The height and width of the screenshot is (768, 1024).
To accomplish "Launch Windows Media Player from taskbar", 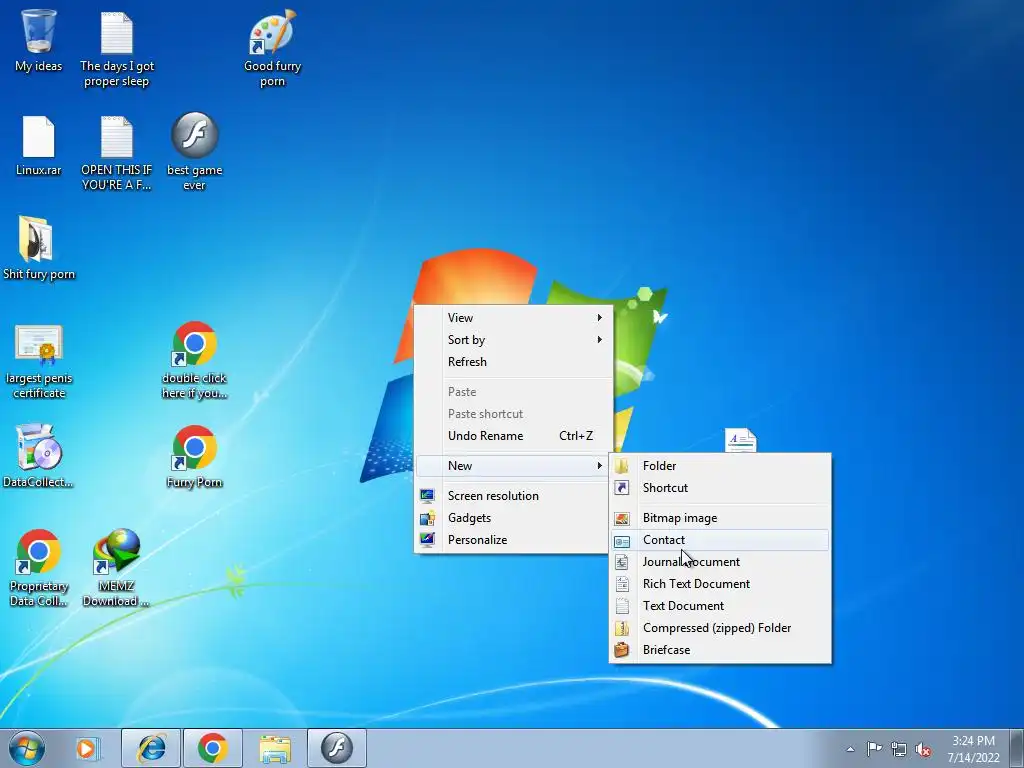I will pyautogui.click(x=86, y=748).
